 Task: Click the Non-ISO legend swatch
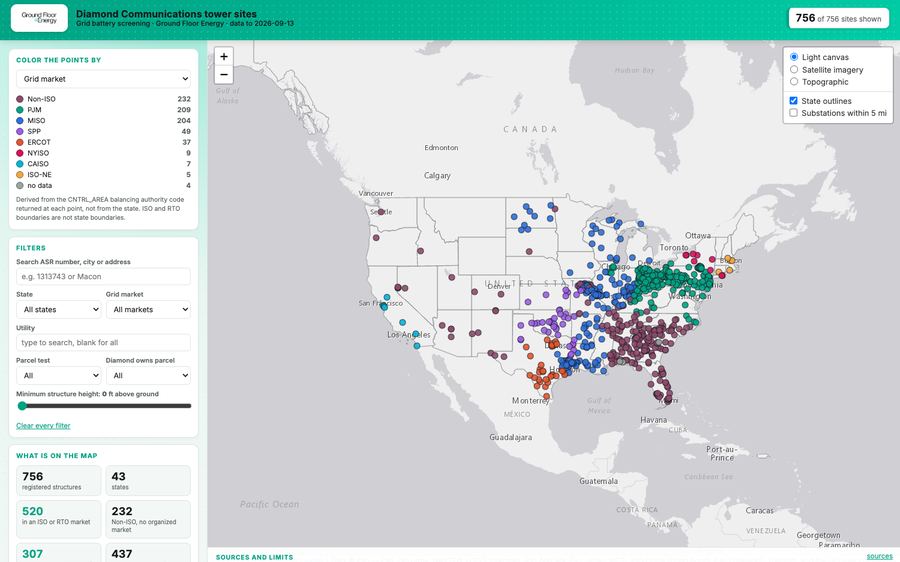tap(20, 99)
